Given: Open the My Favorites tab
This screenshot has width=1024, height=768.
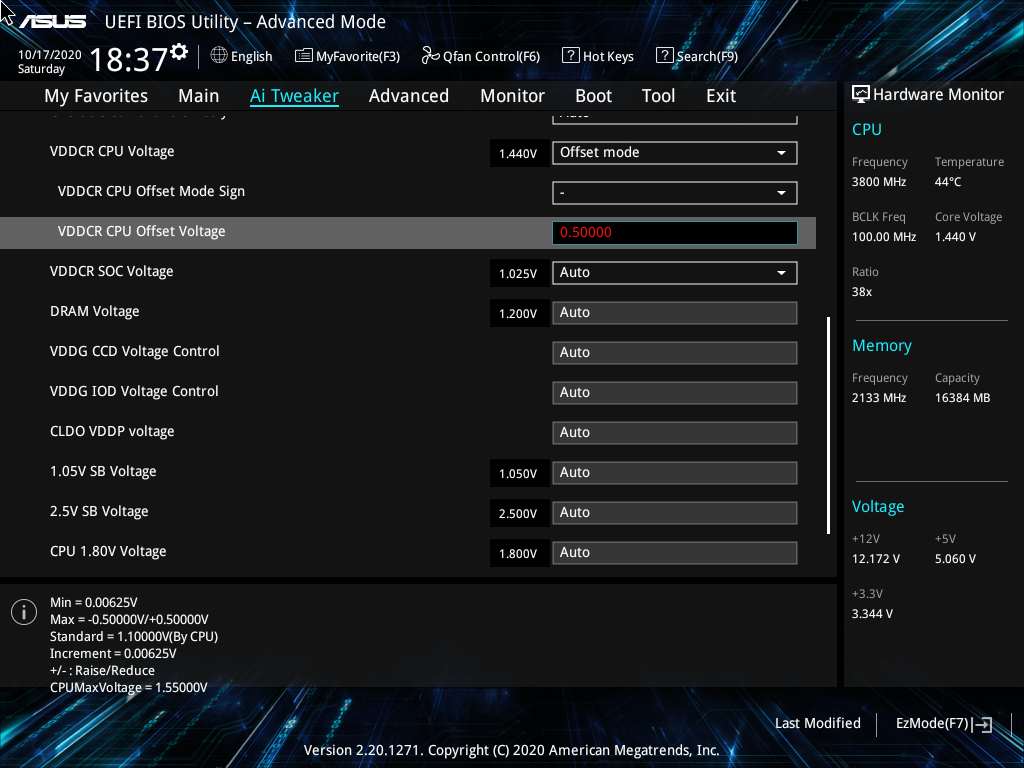Looking at the screenshot, I should coord(96,96).
